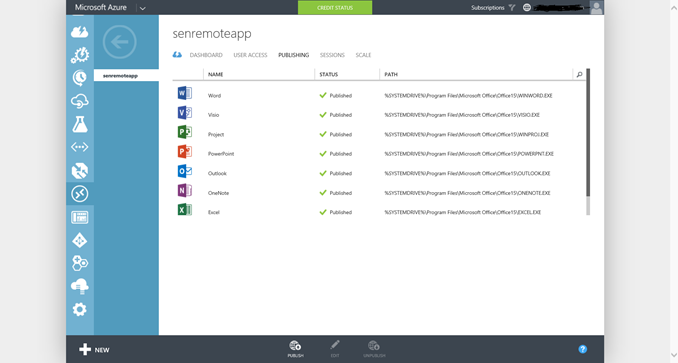Viewport: 678px width, 363px height.
Task: Click the Microsoft Azure logo text
Action: click(100, 7)
